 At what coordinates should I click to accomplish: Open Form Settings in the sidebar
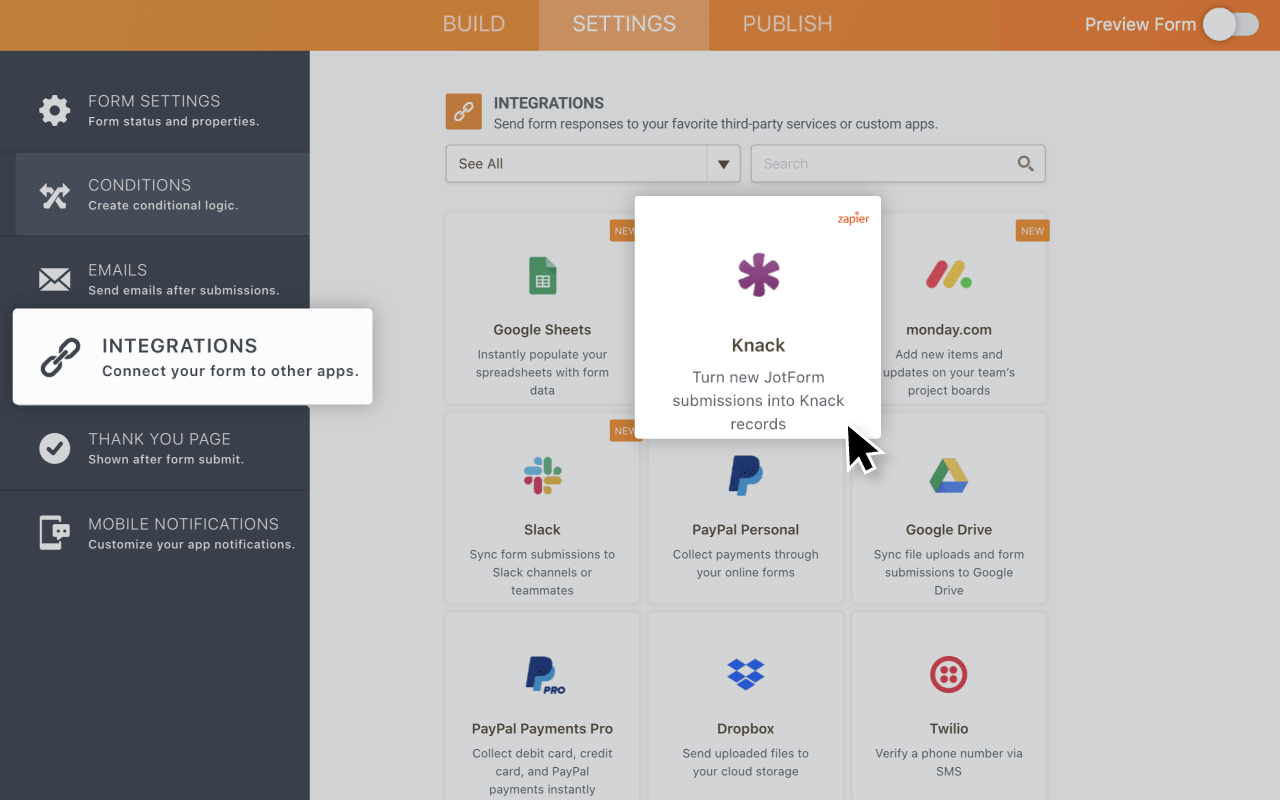pos(155,110)
